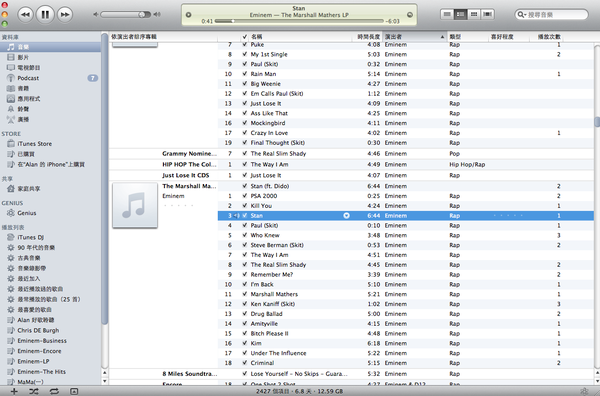The image size is (600, 396).
Task: Click the 依演出者排序專輯 album column header
Action: (x=163, y=37)
